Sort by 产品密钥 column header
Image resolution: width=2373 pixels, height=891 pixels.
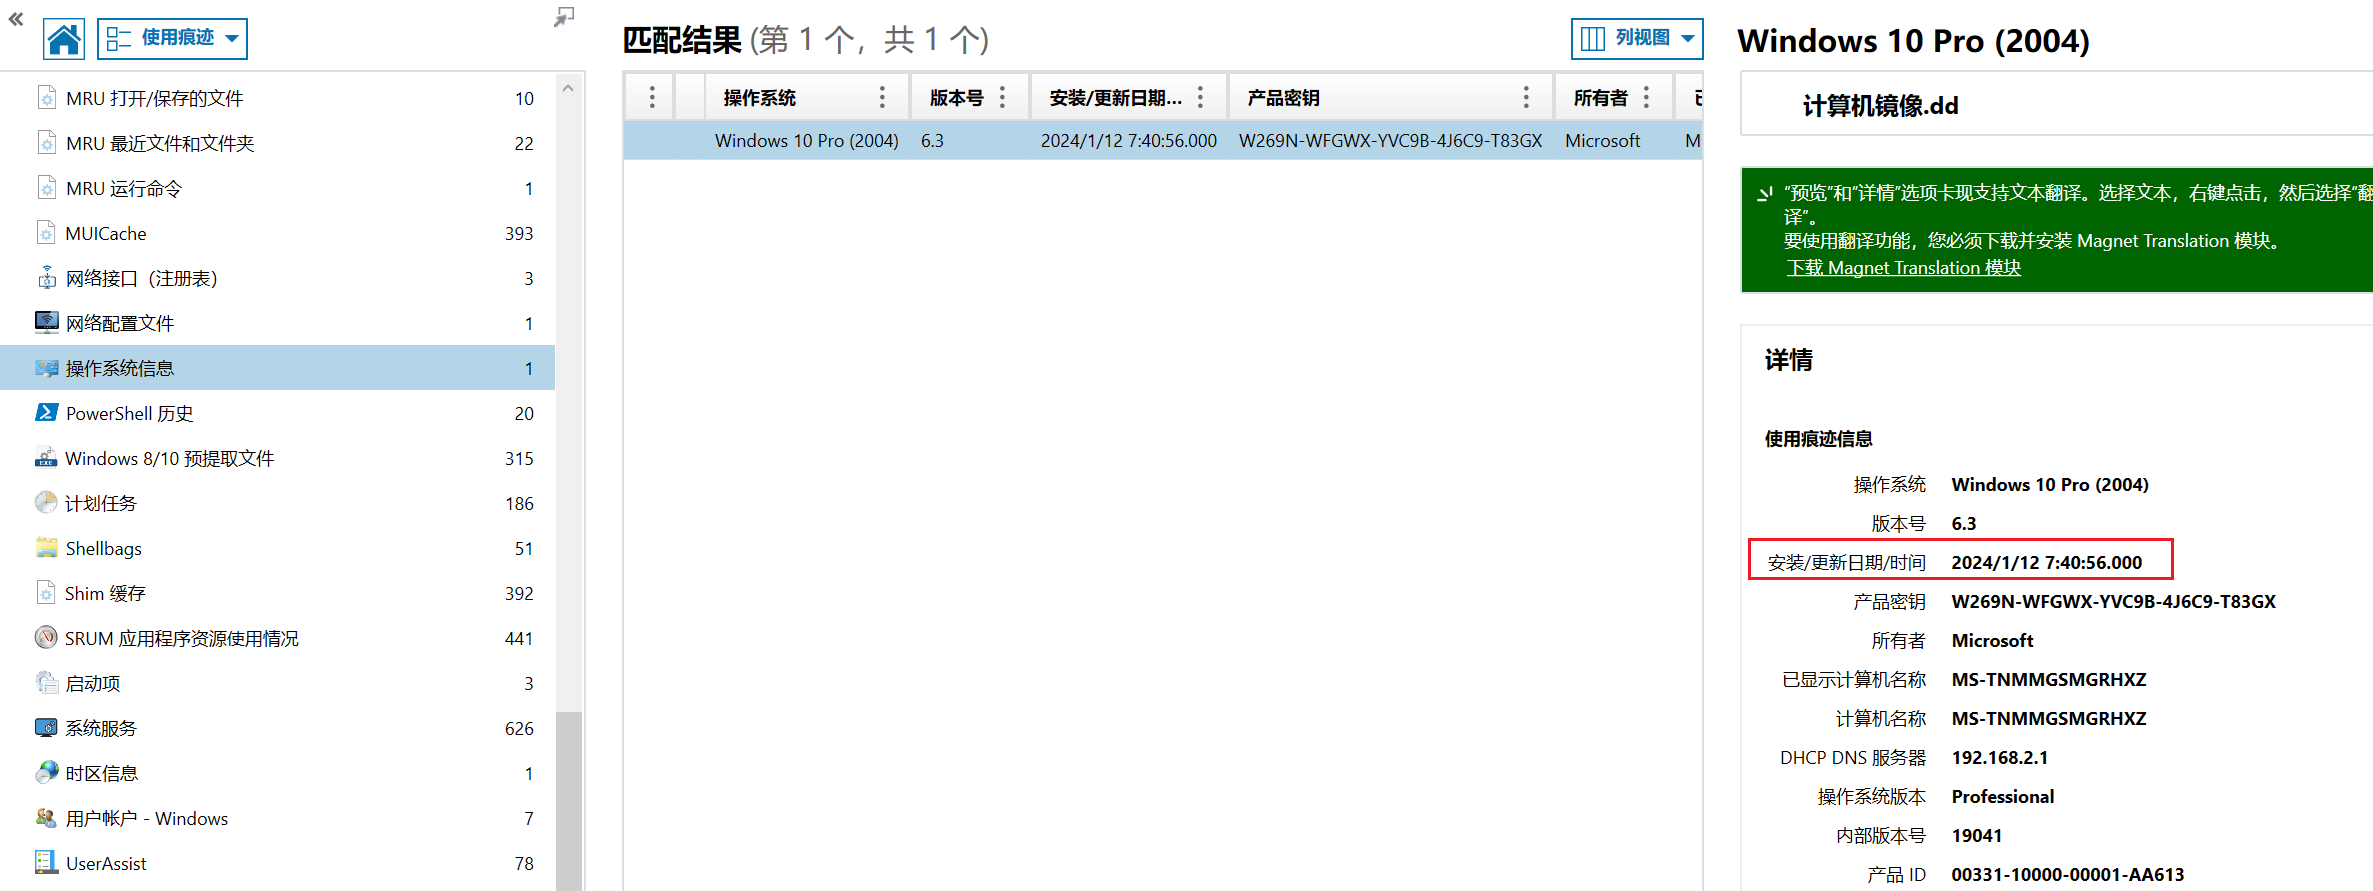(x=1284, y=98)
